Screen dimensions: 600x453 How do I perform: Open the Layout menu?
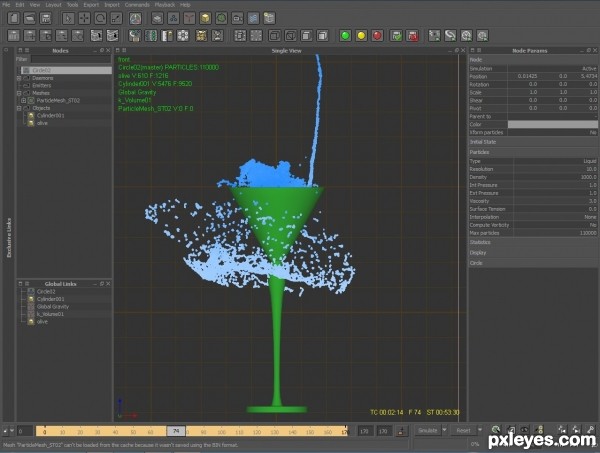pyautogui.click(x=53, y=5)
